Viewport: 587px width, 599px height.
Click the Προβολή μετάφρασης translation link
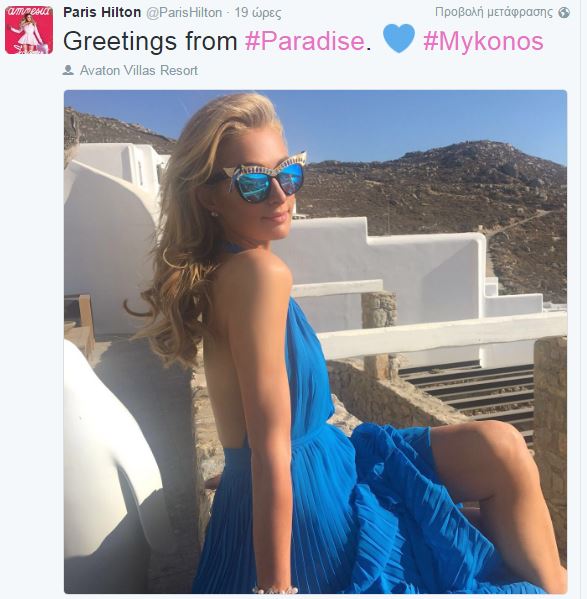(493, 12)
